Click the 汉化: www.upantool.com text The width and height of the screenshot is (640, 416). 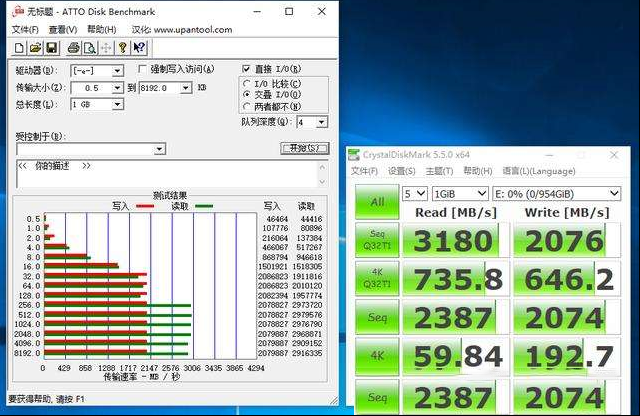pos(182,30)
